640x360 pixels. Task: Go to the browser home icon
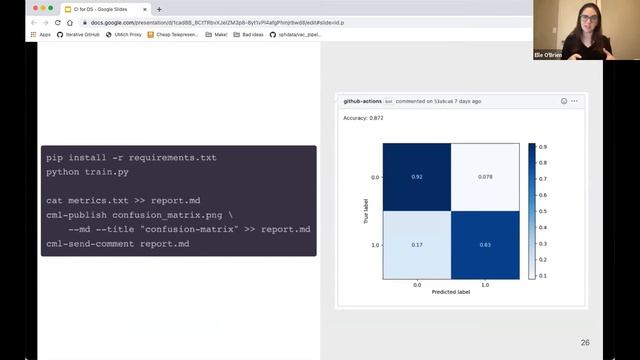(70, 23)
